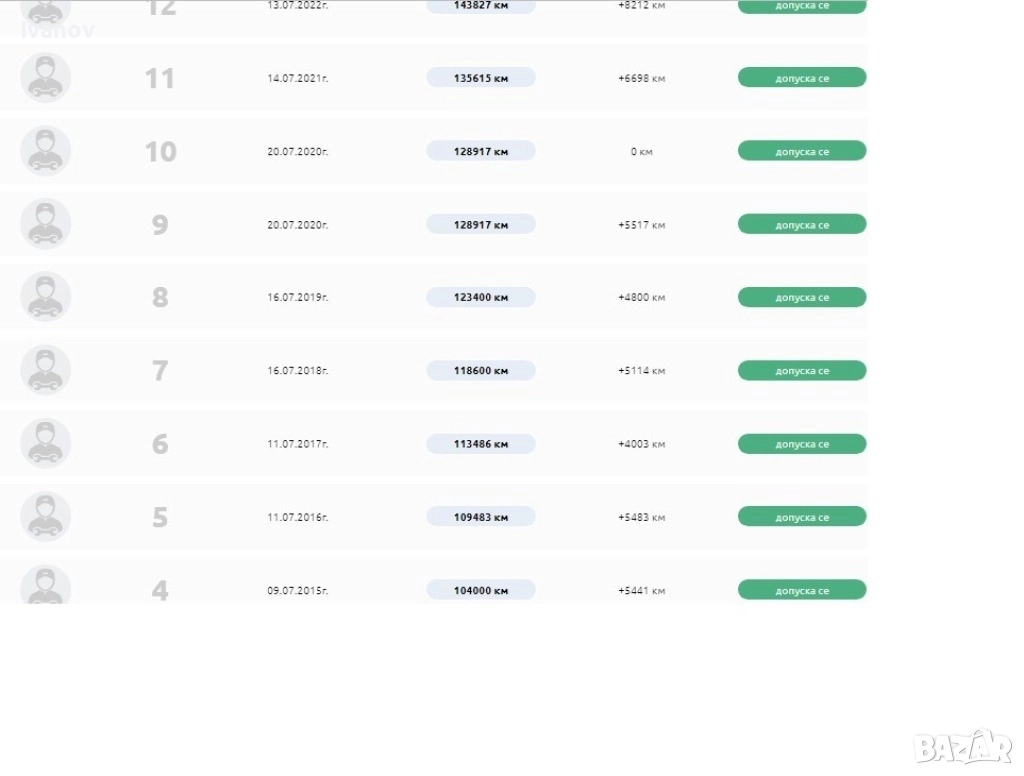This screenshot has height=776, width=1024.
Task: Select the 109483 км mileage badge
Action: 481,517
